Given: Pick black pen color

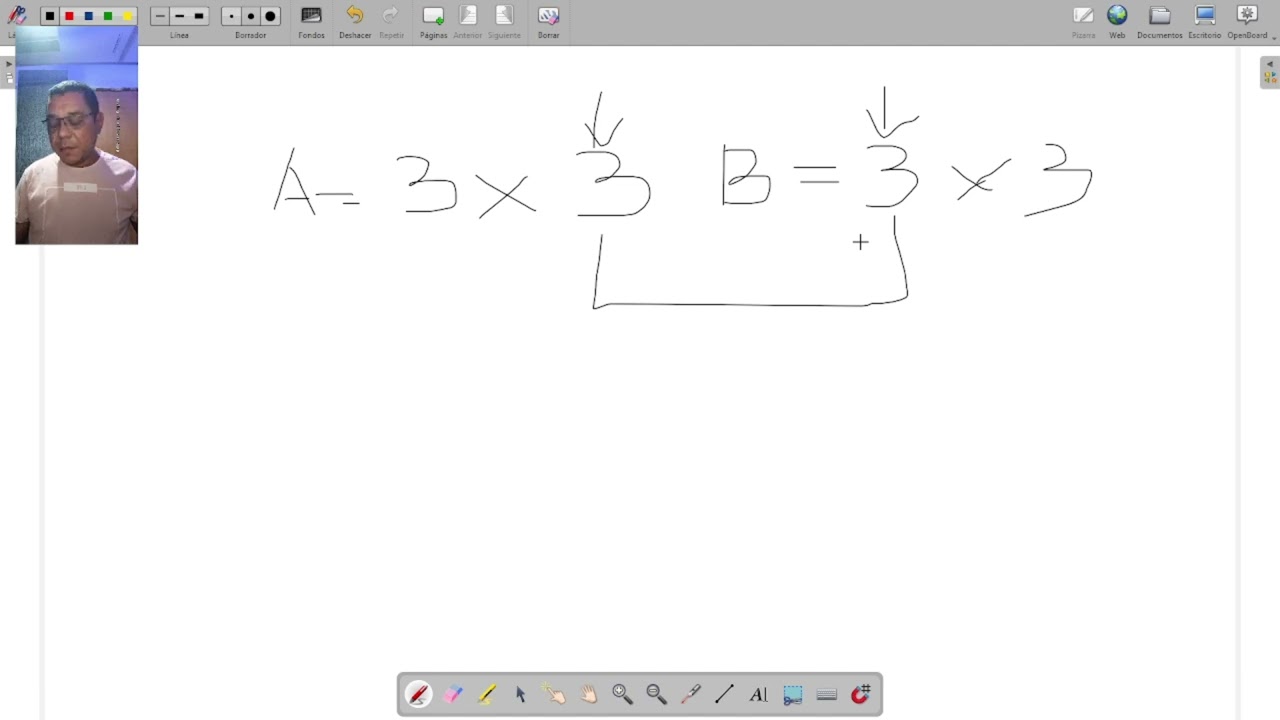Looking at the screenshot, I should 50,16.
